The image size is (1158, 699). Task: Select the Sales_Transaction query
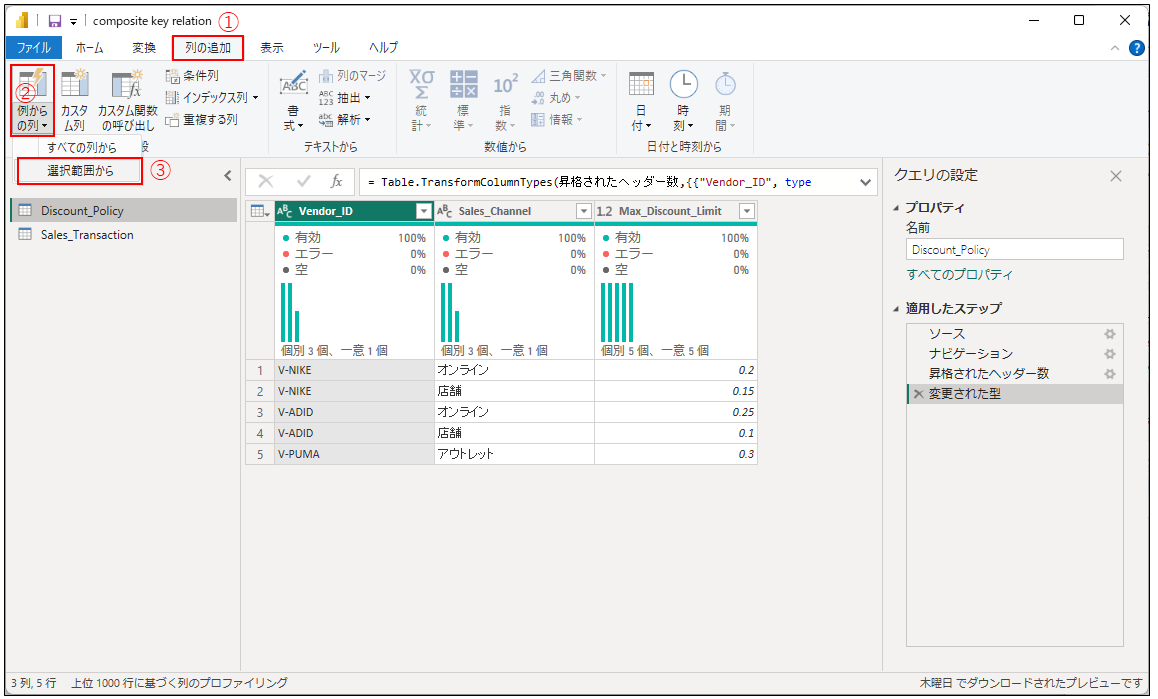coord(87,235)
